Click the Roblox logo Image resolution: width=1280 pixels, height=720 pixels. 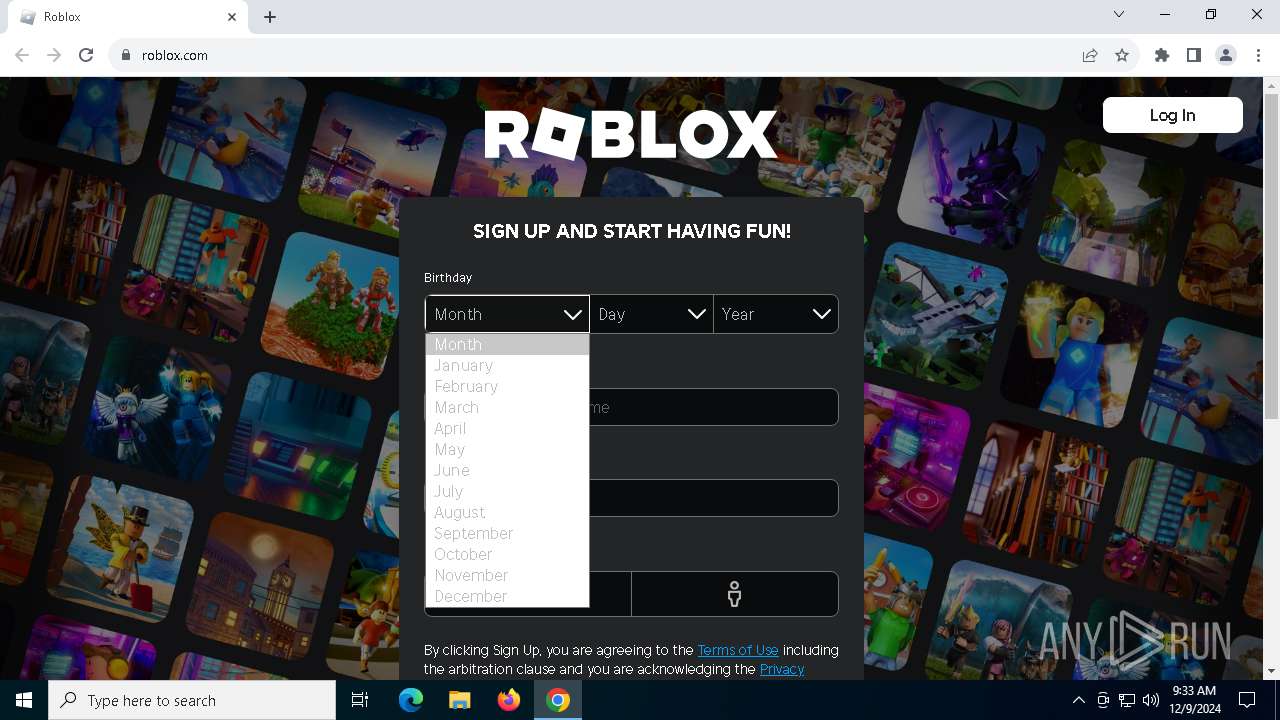tap(631, 135)
